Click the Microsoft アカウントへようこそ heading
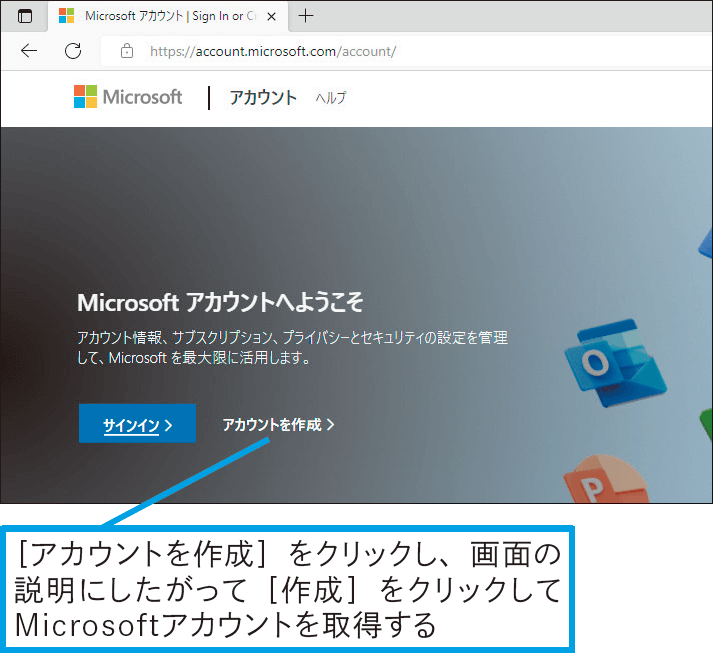Screen dimensions: 713x653 pyautogui.click(x=220, y=302)
